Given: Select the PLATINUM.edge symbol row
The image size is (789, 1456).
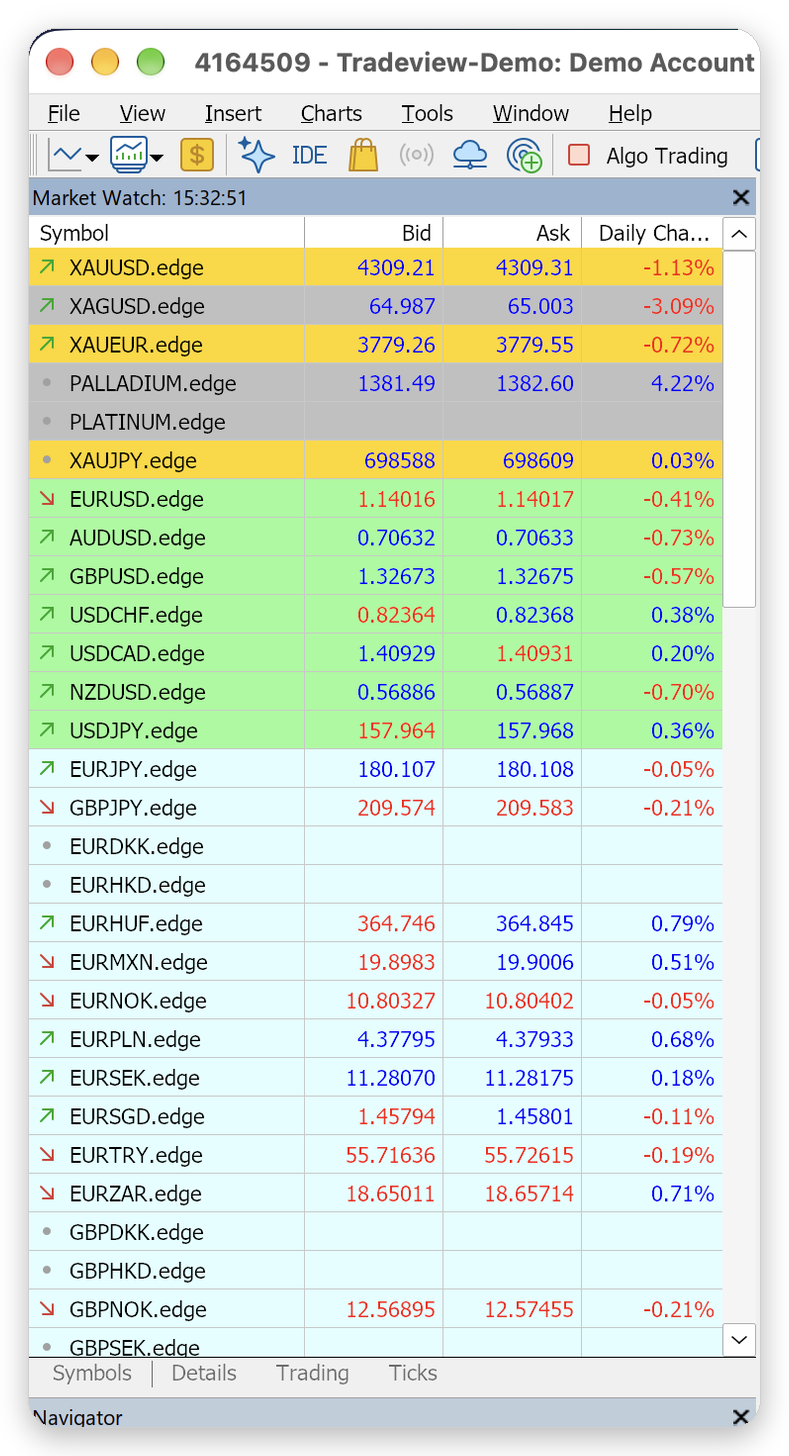Looking at the screenshot, I should coord(376,422).
